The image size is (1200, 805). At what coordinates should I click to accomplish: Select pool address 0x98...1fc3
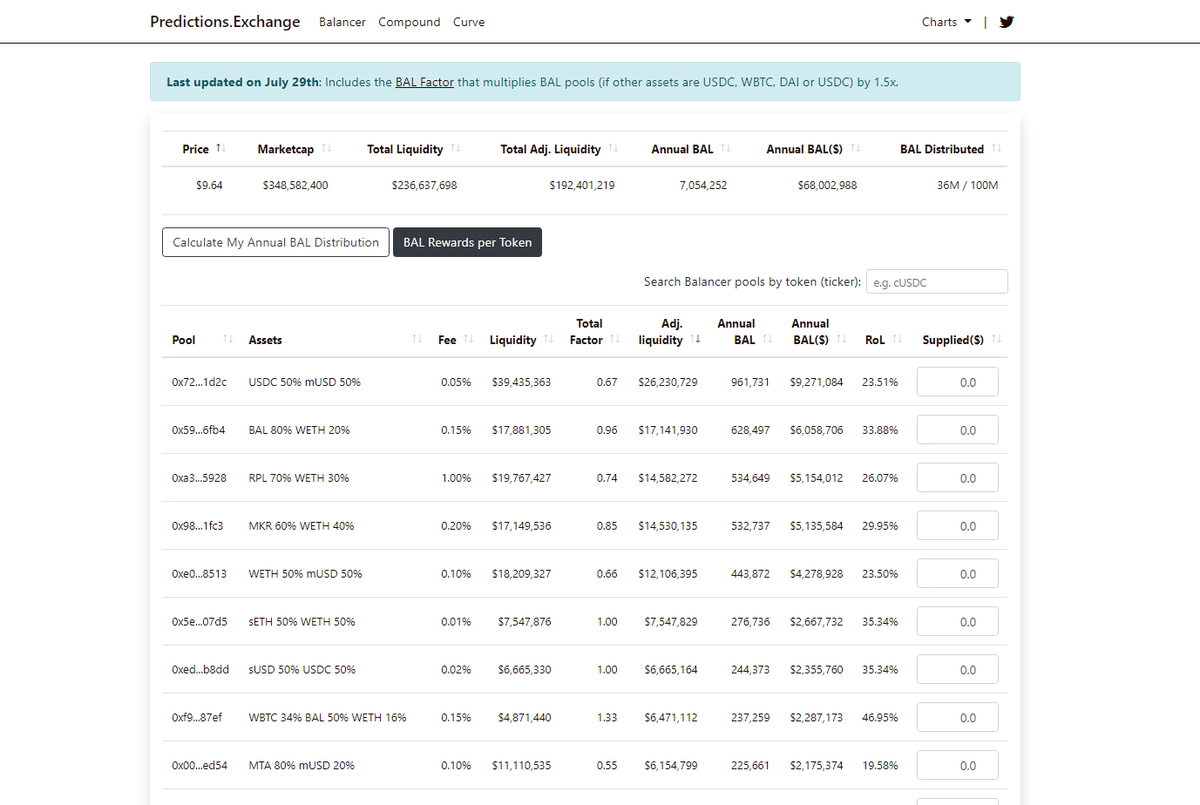198,526
